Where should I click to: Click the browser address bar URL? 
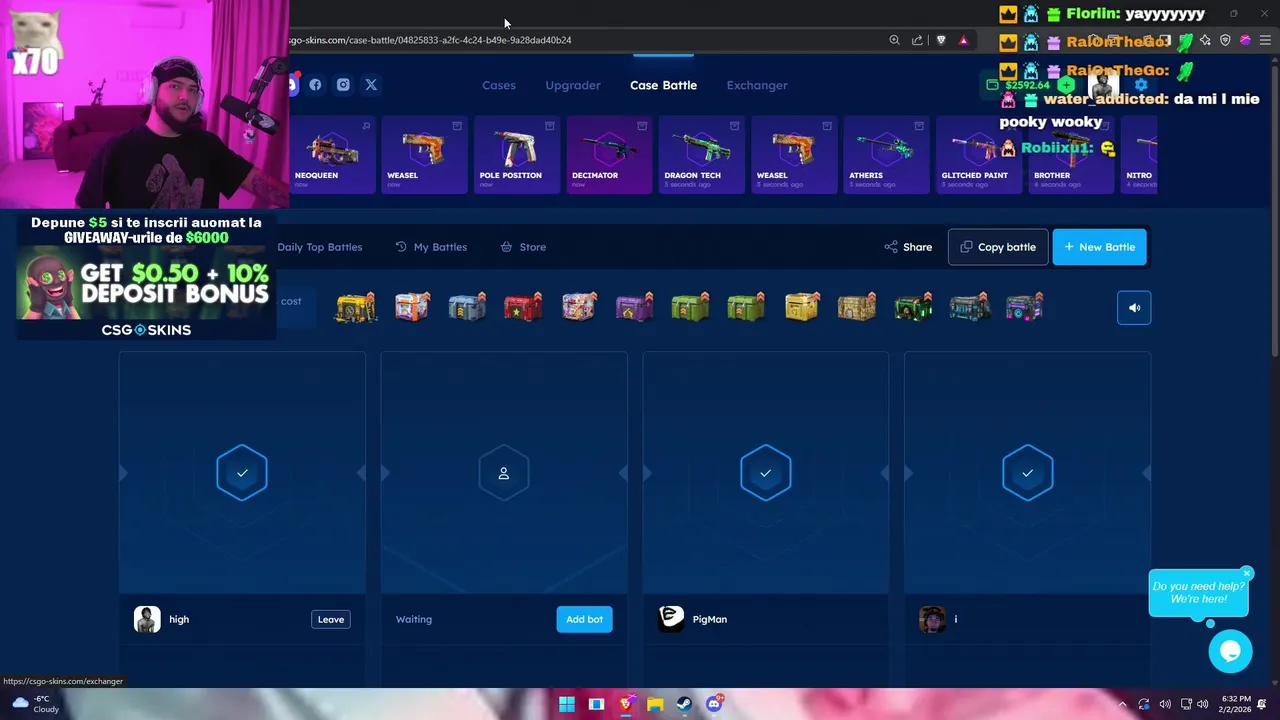coord(430,40)
